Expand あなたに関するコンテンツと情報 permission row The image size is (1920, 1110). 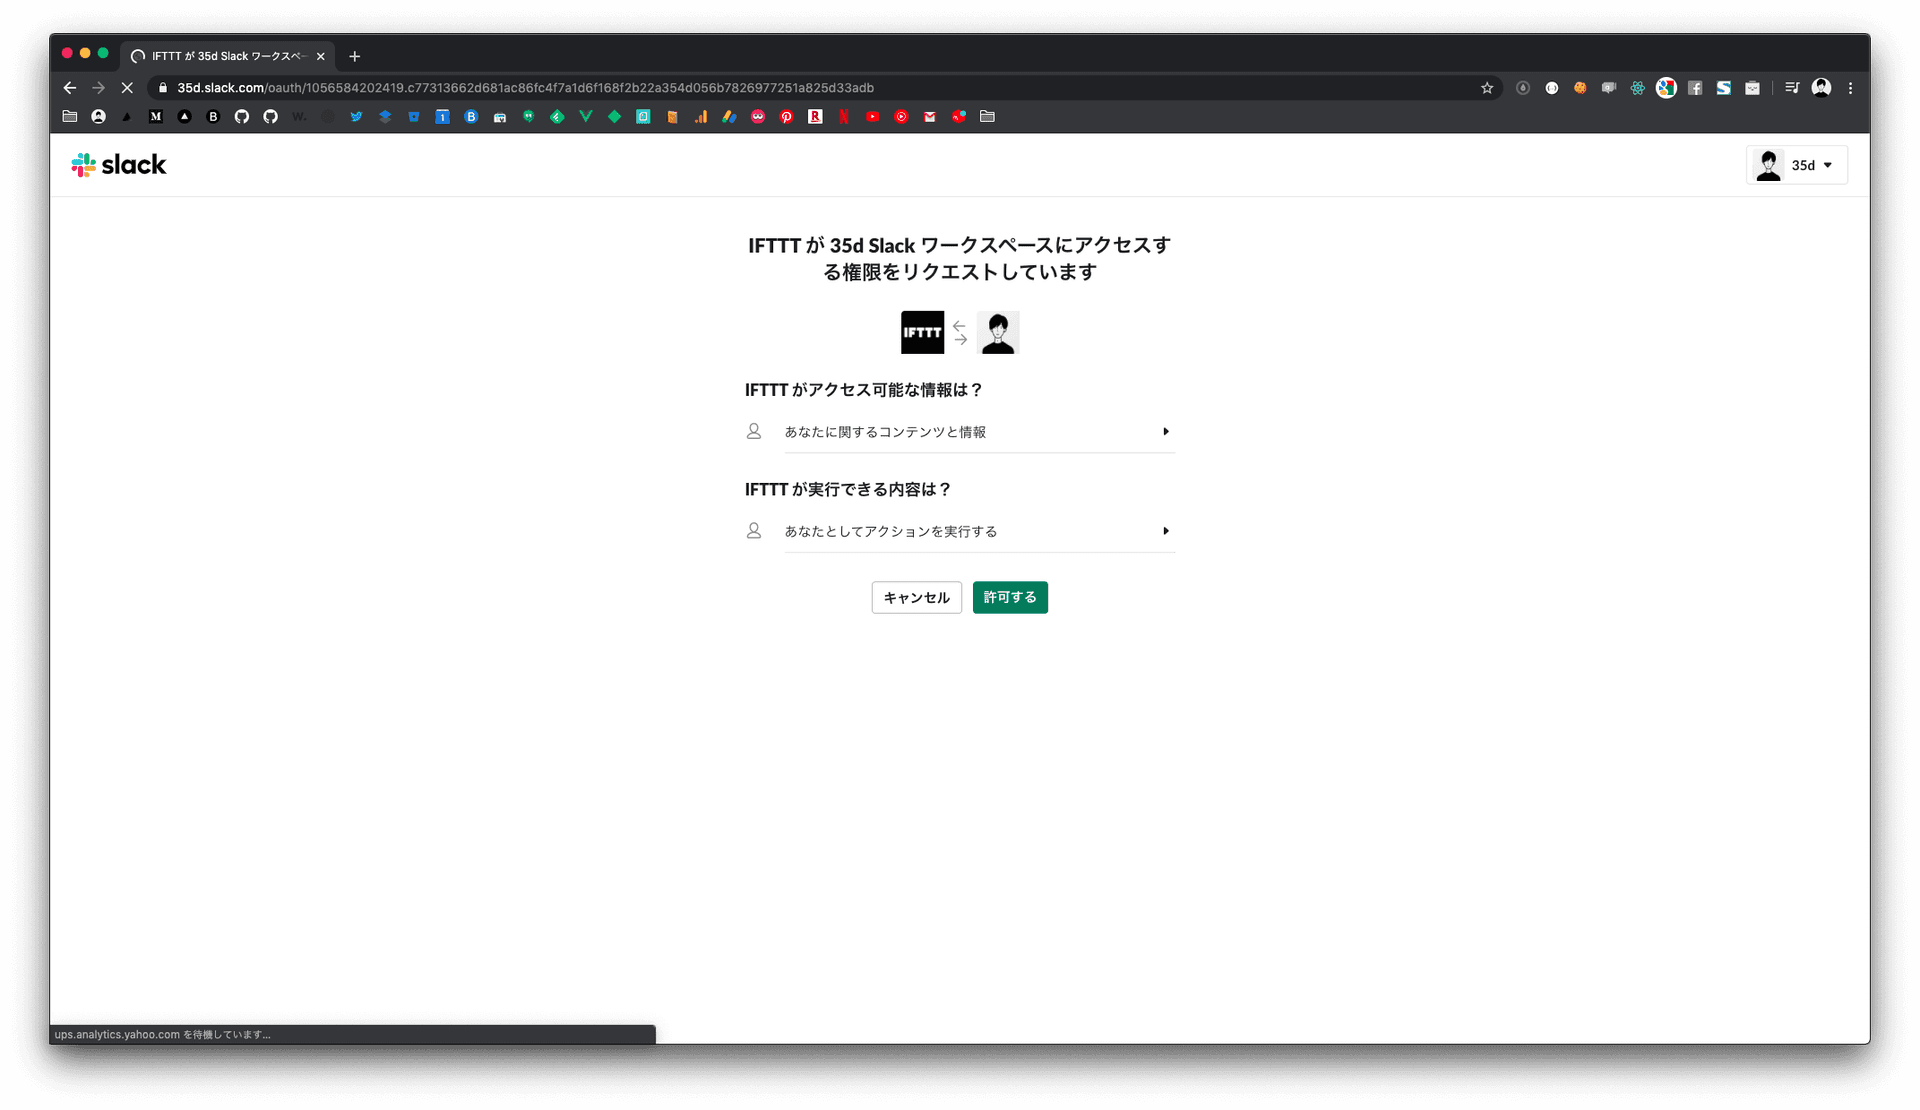click(979, 432)
